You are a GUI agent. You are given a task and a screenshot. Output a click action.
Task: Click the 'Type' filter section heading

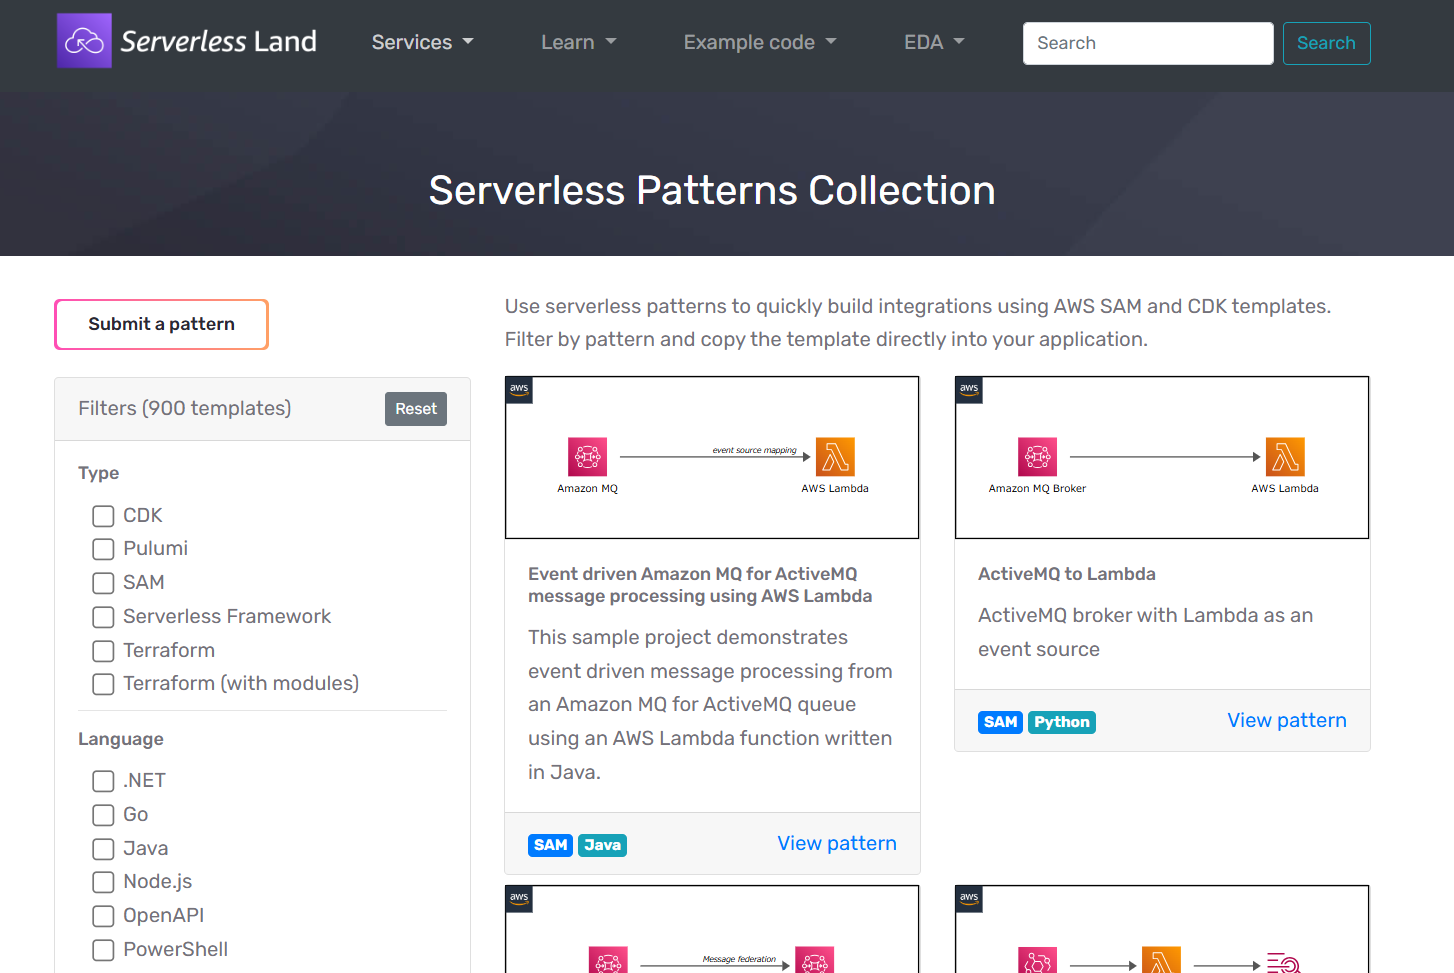[x=99, y=473]
